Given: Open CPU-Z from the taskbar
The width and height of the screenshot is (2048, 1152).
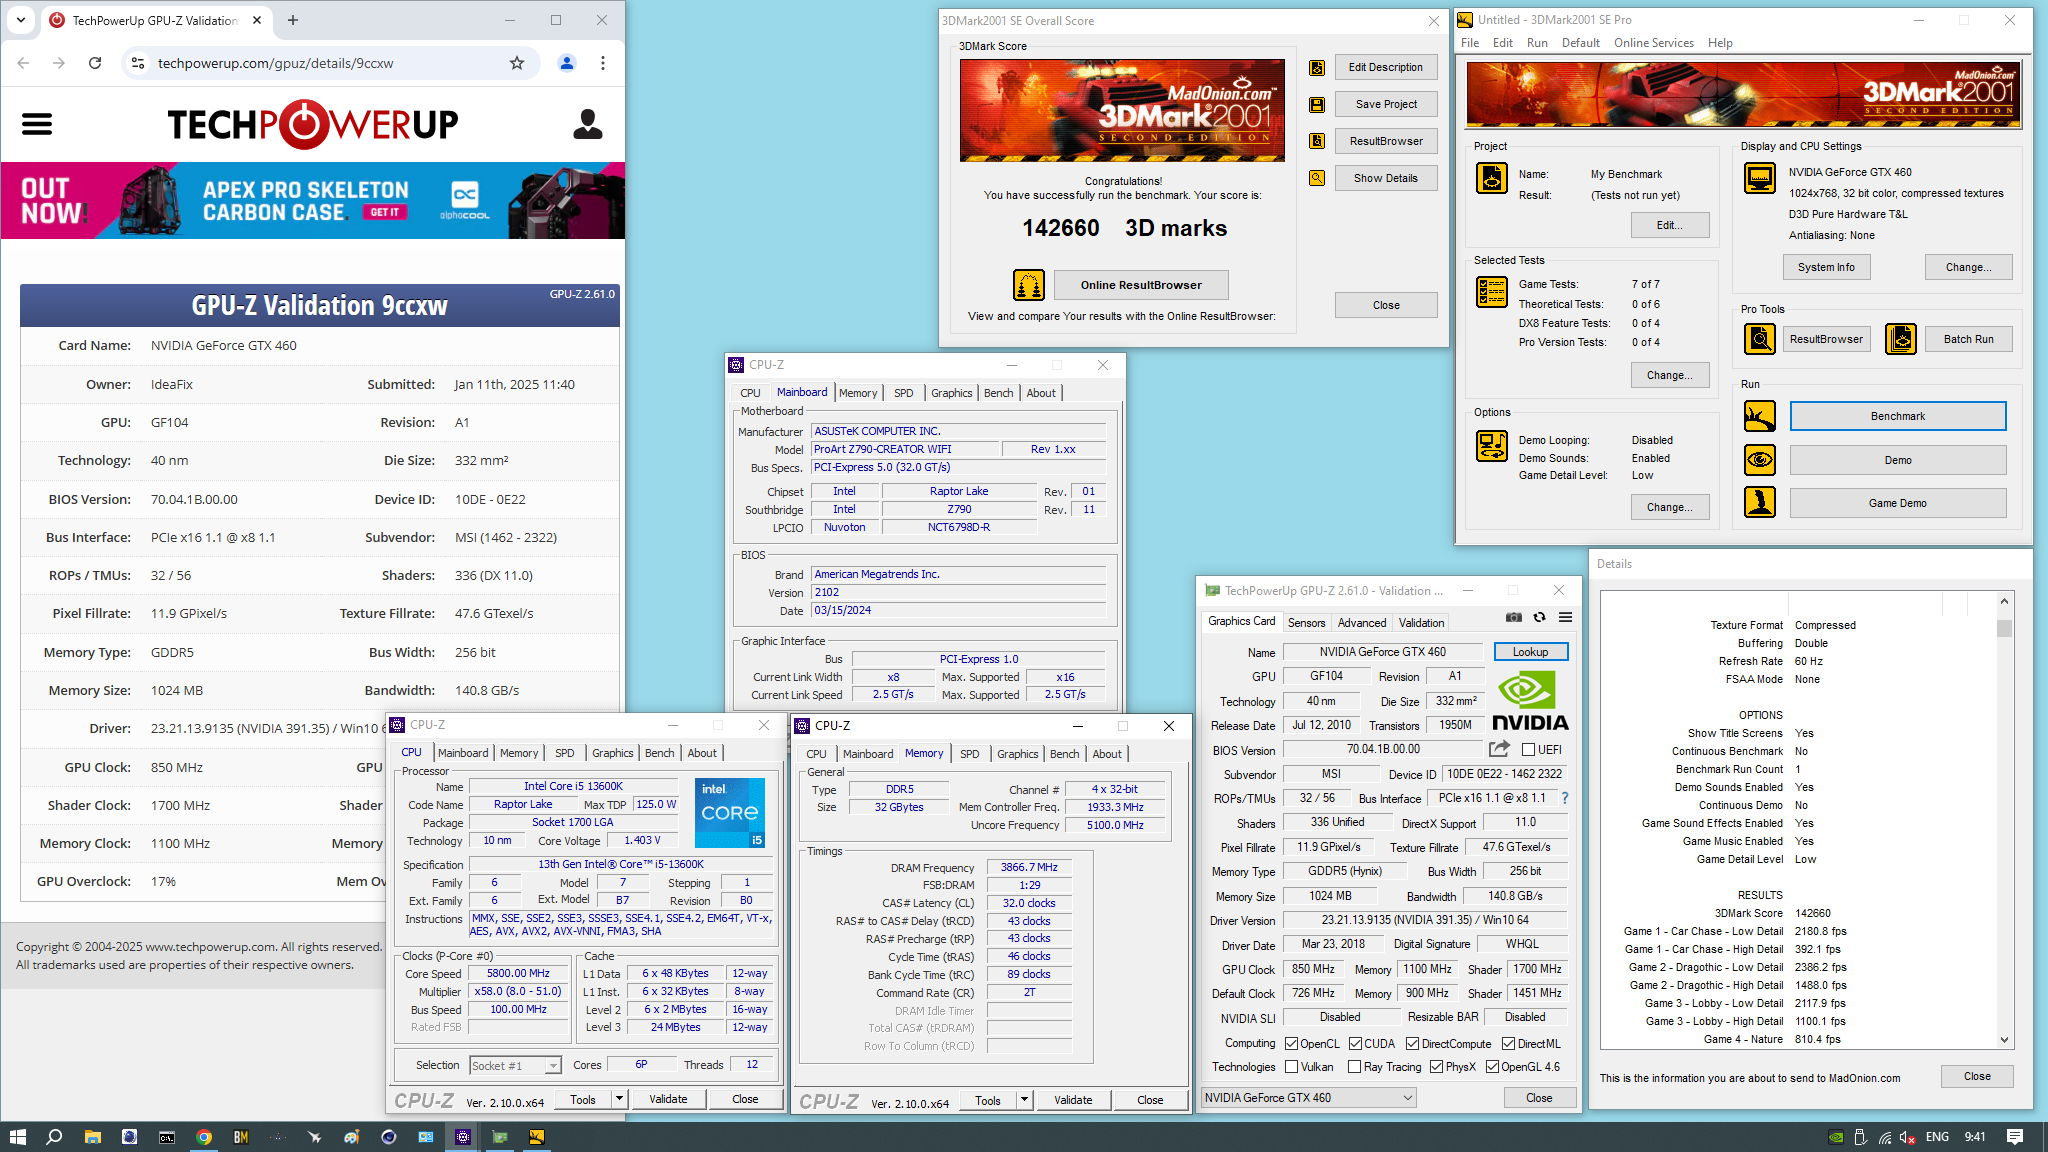Looking at the screenshot, I should pos(462,1137).
